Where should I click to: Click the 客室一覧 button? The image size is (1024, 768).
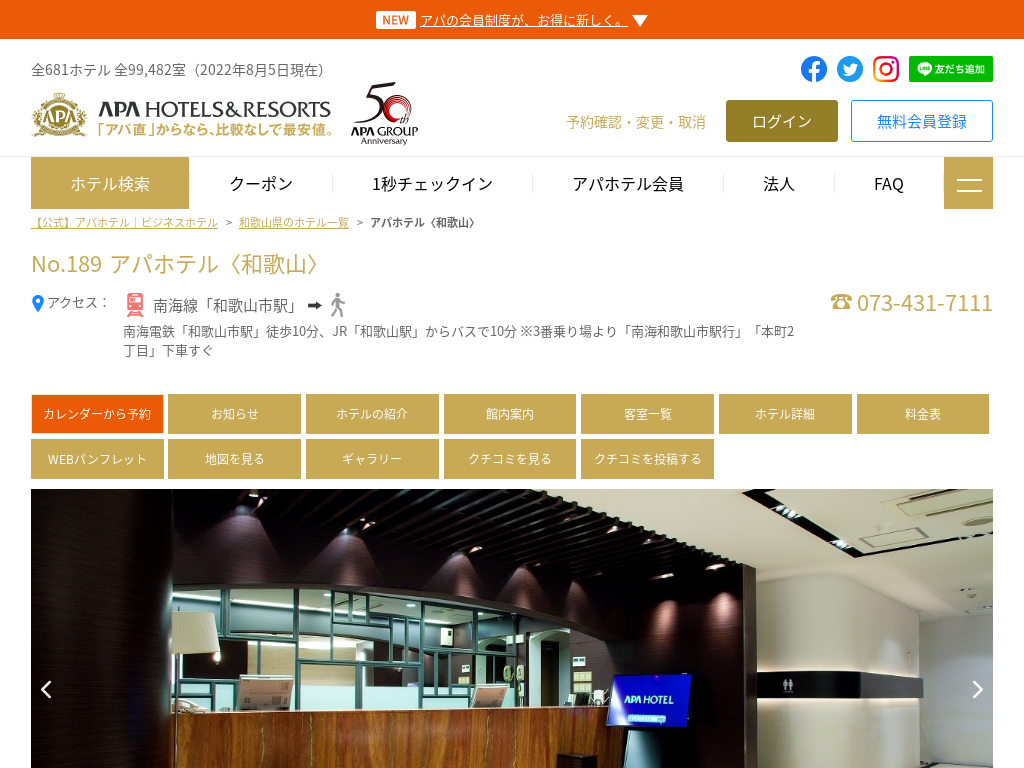pos(647,414)
